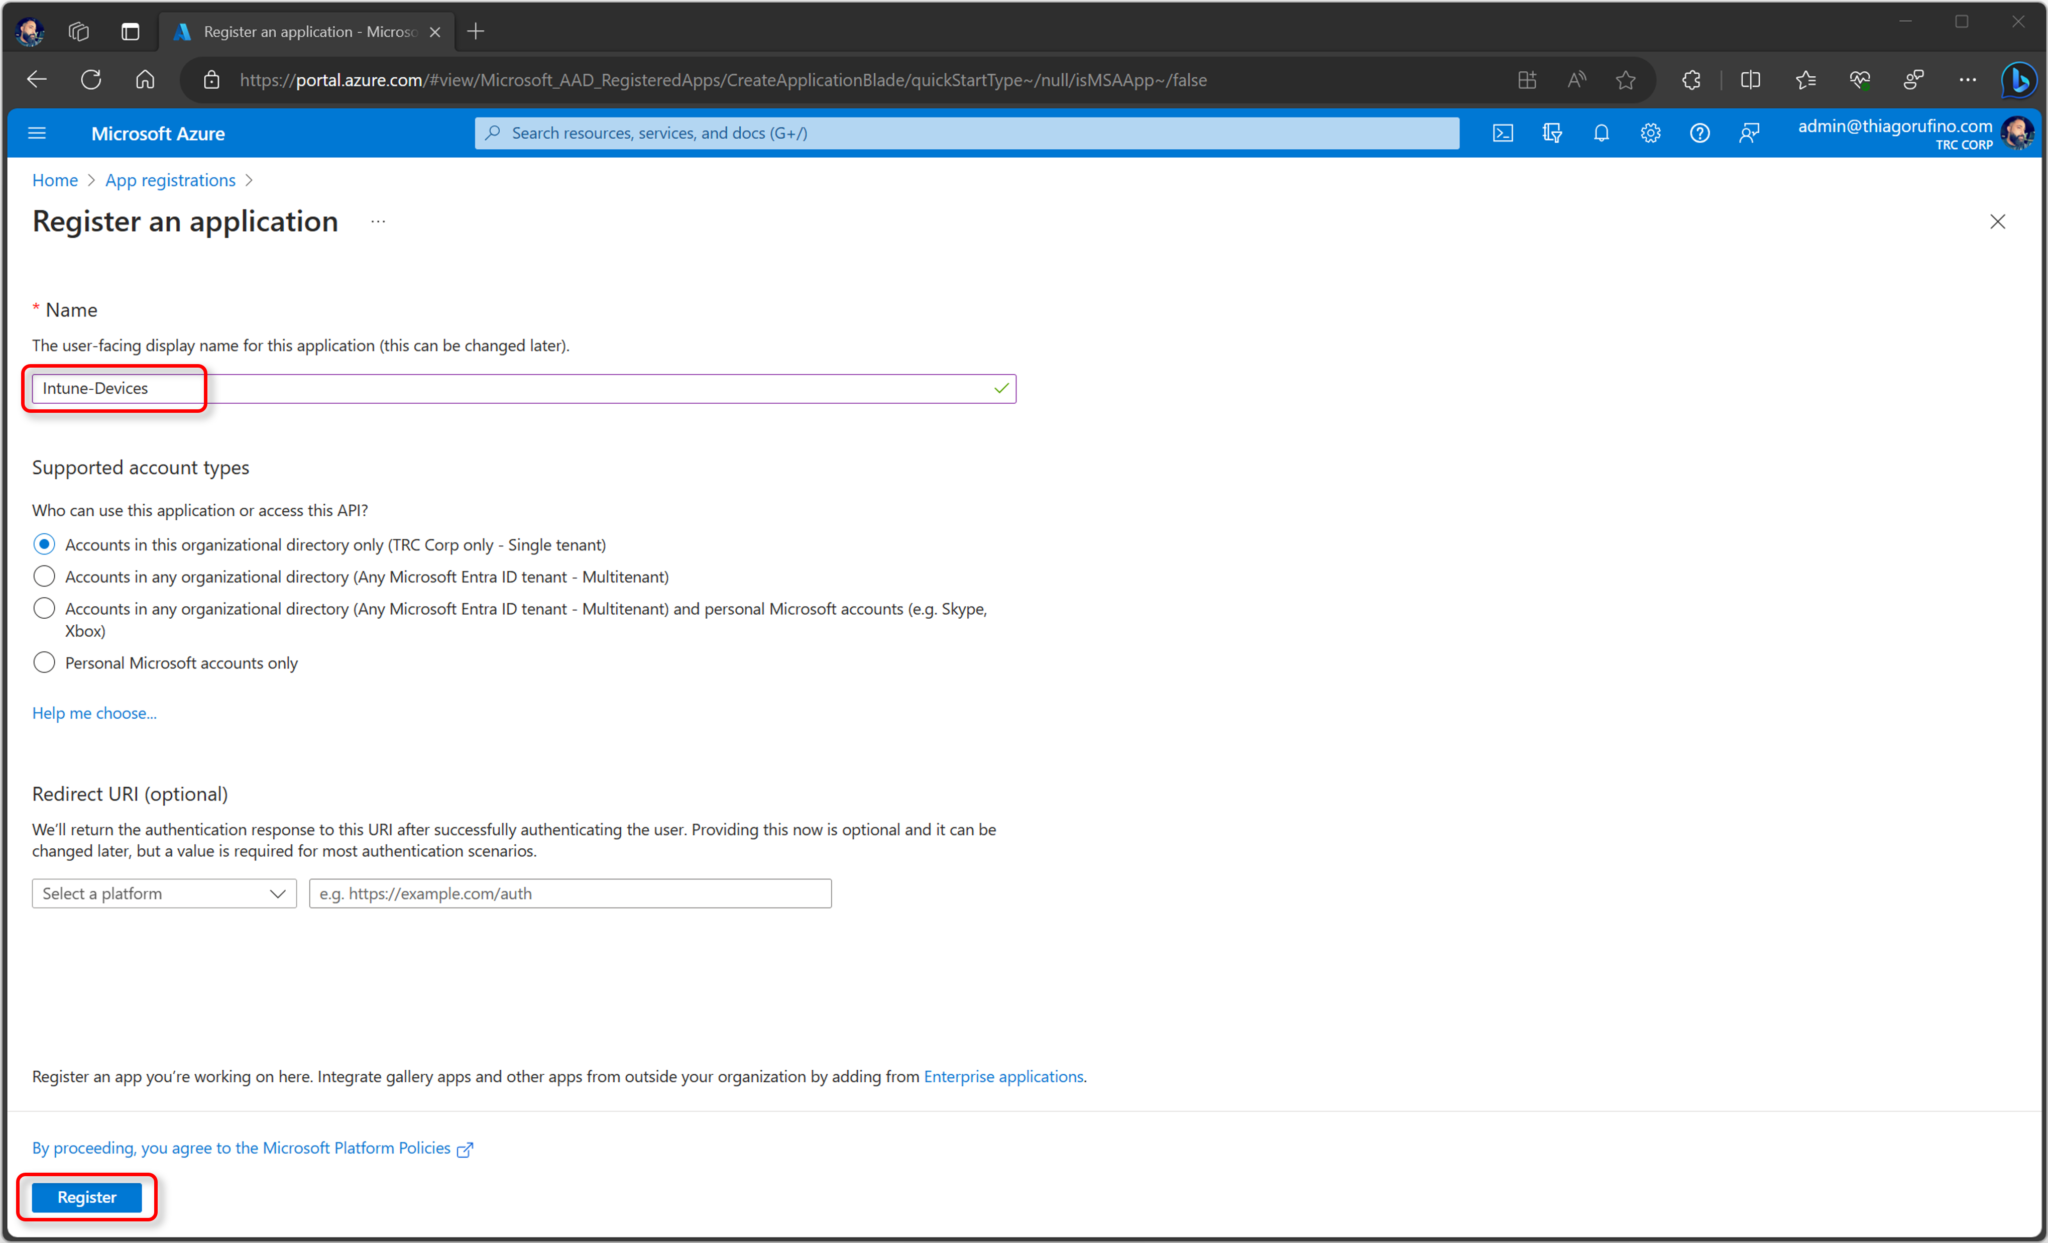Expand the Azure portal hamburger menu
The image size is (2048, 1243).
pyautogui.click(x=37, y=132)
